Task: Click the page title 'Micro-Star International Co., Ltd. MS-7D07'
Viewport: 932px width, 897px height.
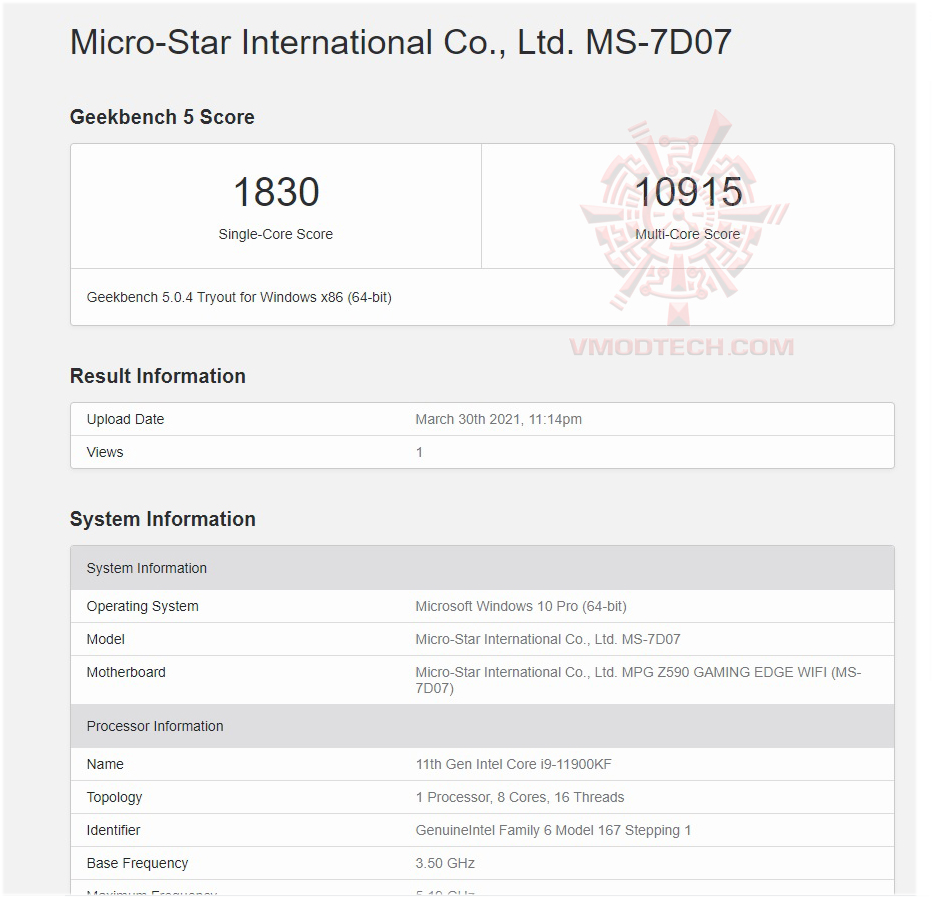Action: [400, 43]
